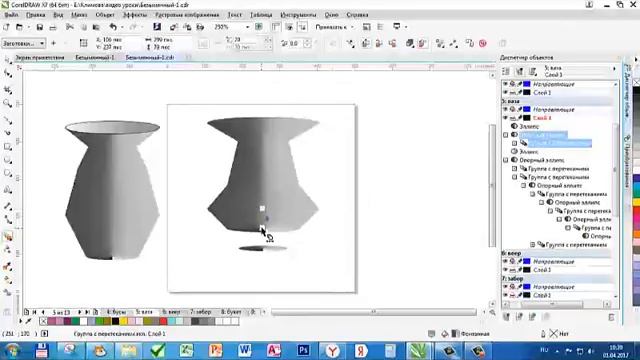Click the red swatch in bottom palette
Screen dimensions: 640x360
163,322
